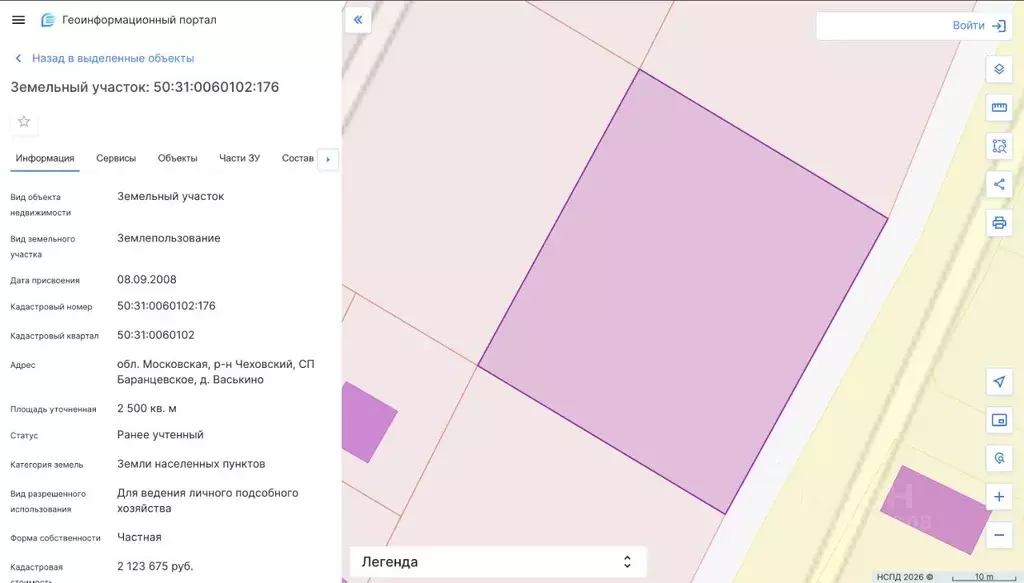
Task: Go back via Назад в выделенные объекты
Action: [112, 59]
